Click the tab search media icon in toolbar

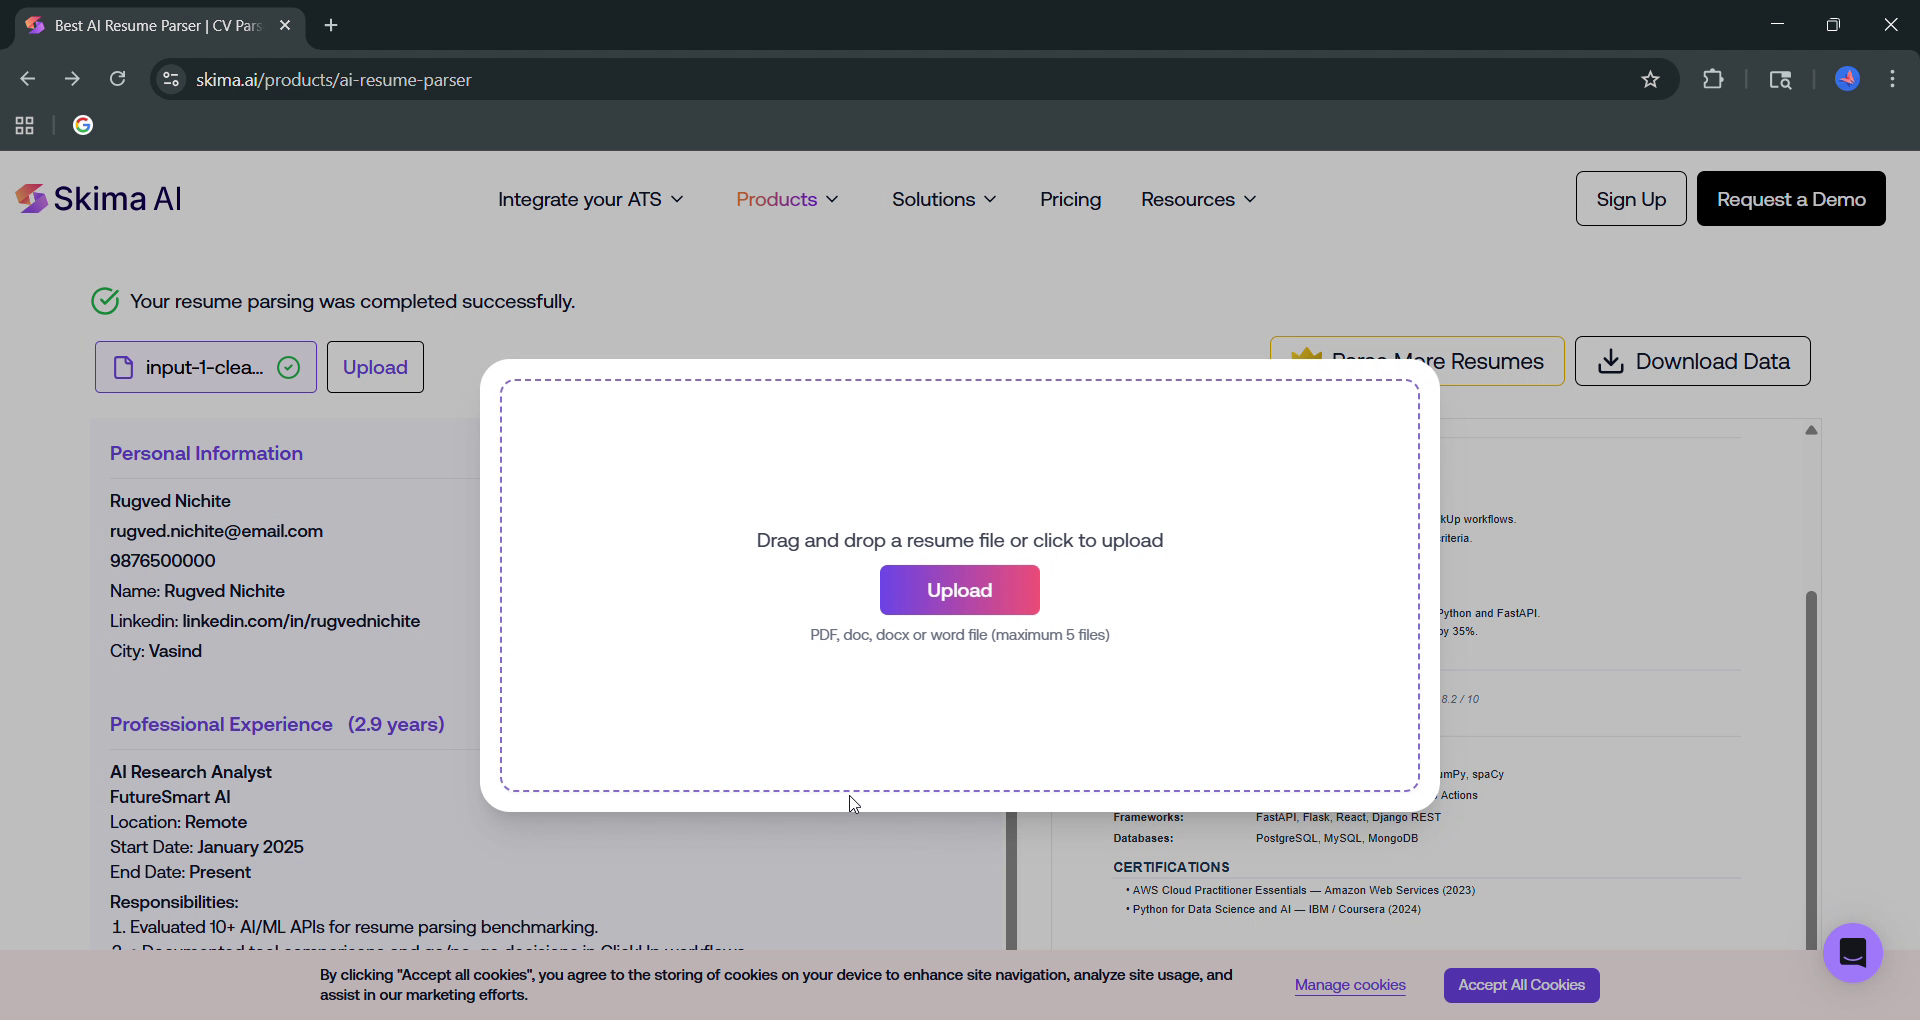[x=1780, y=79]
